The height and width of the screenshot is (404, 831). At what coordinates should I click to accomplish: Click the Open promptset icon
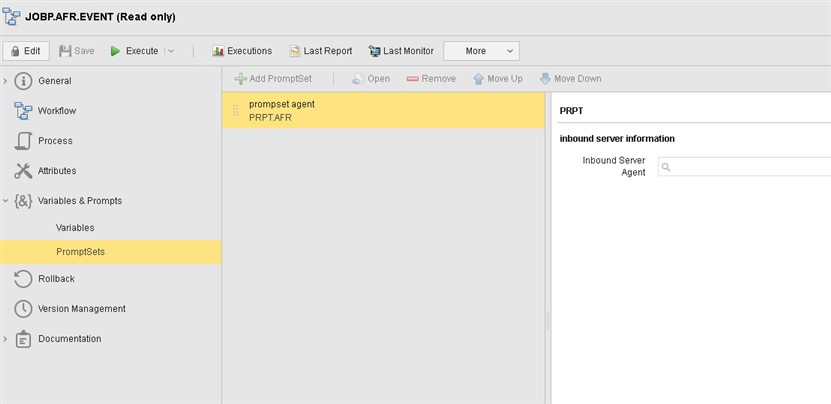pos(358,79)
